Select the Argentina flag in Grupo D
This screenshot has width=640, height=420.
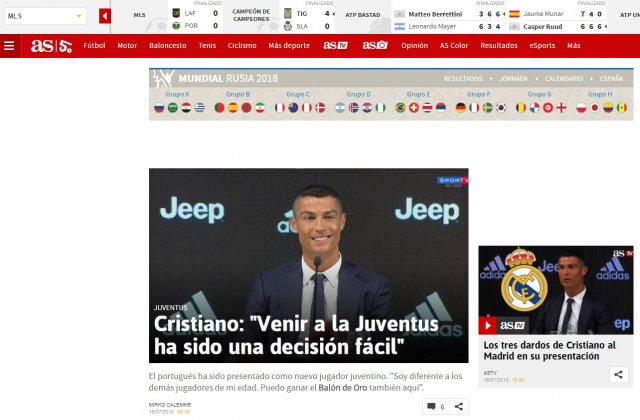340,108
